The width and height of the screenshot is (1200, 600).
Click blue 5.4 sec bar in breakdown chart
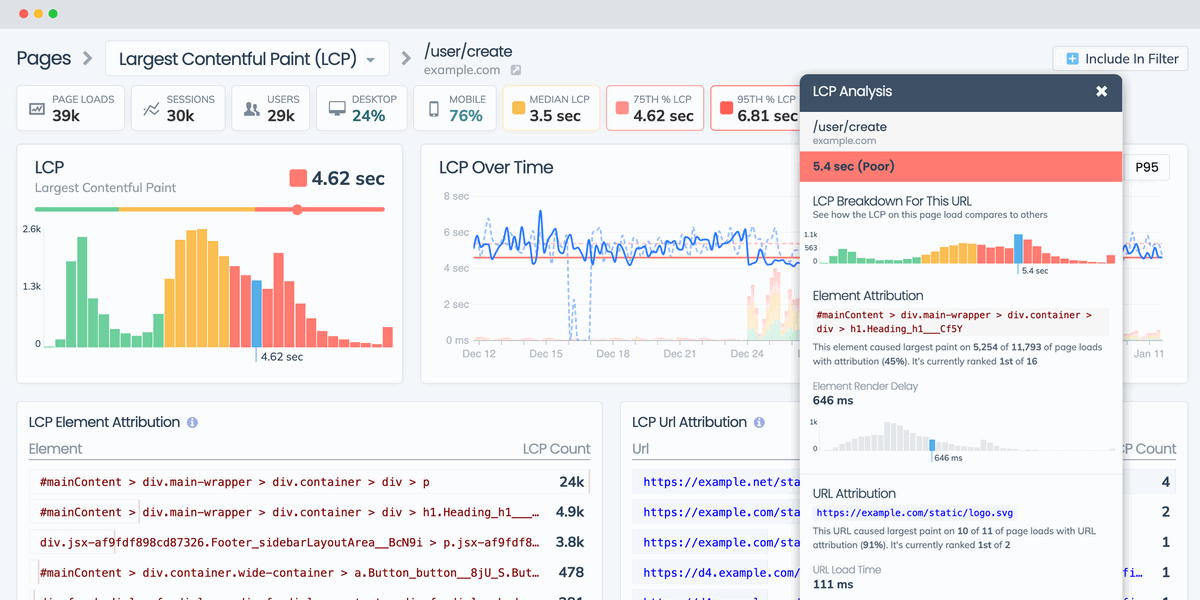point(1019,249)
